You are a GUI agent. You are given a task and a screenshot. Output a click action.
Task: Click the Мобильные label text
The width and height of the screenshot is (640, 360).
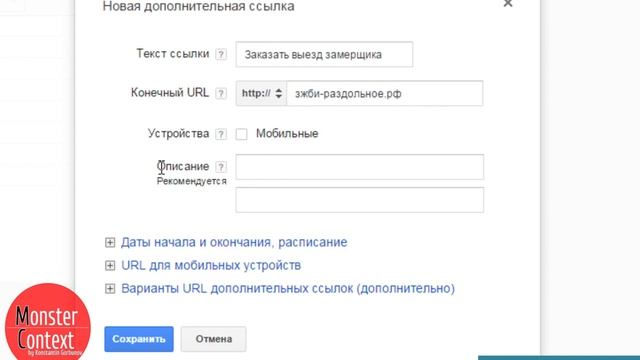tap(287, 133)
